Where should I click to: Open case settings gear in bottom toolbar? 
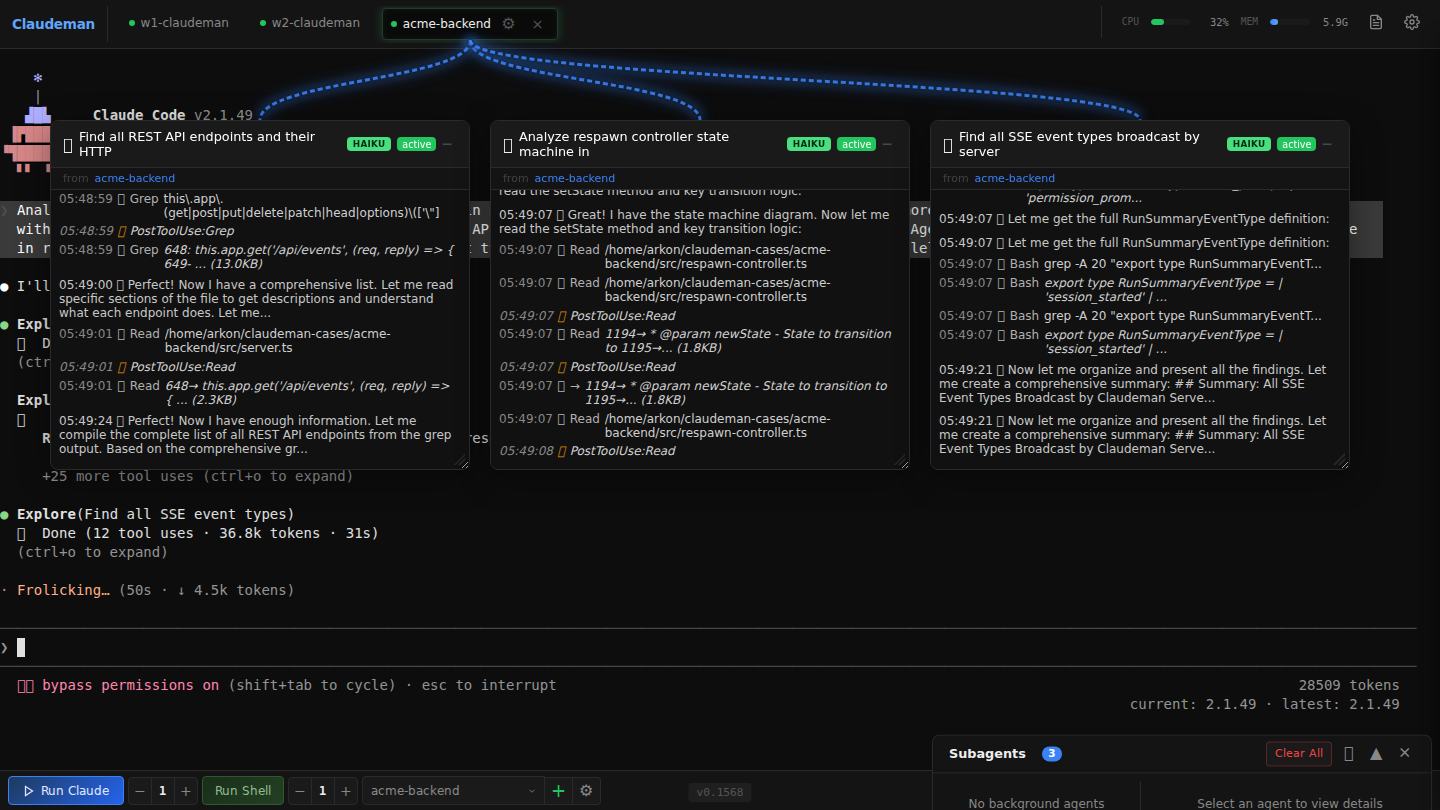click(586, 791)
